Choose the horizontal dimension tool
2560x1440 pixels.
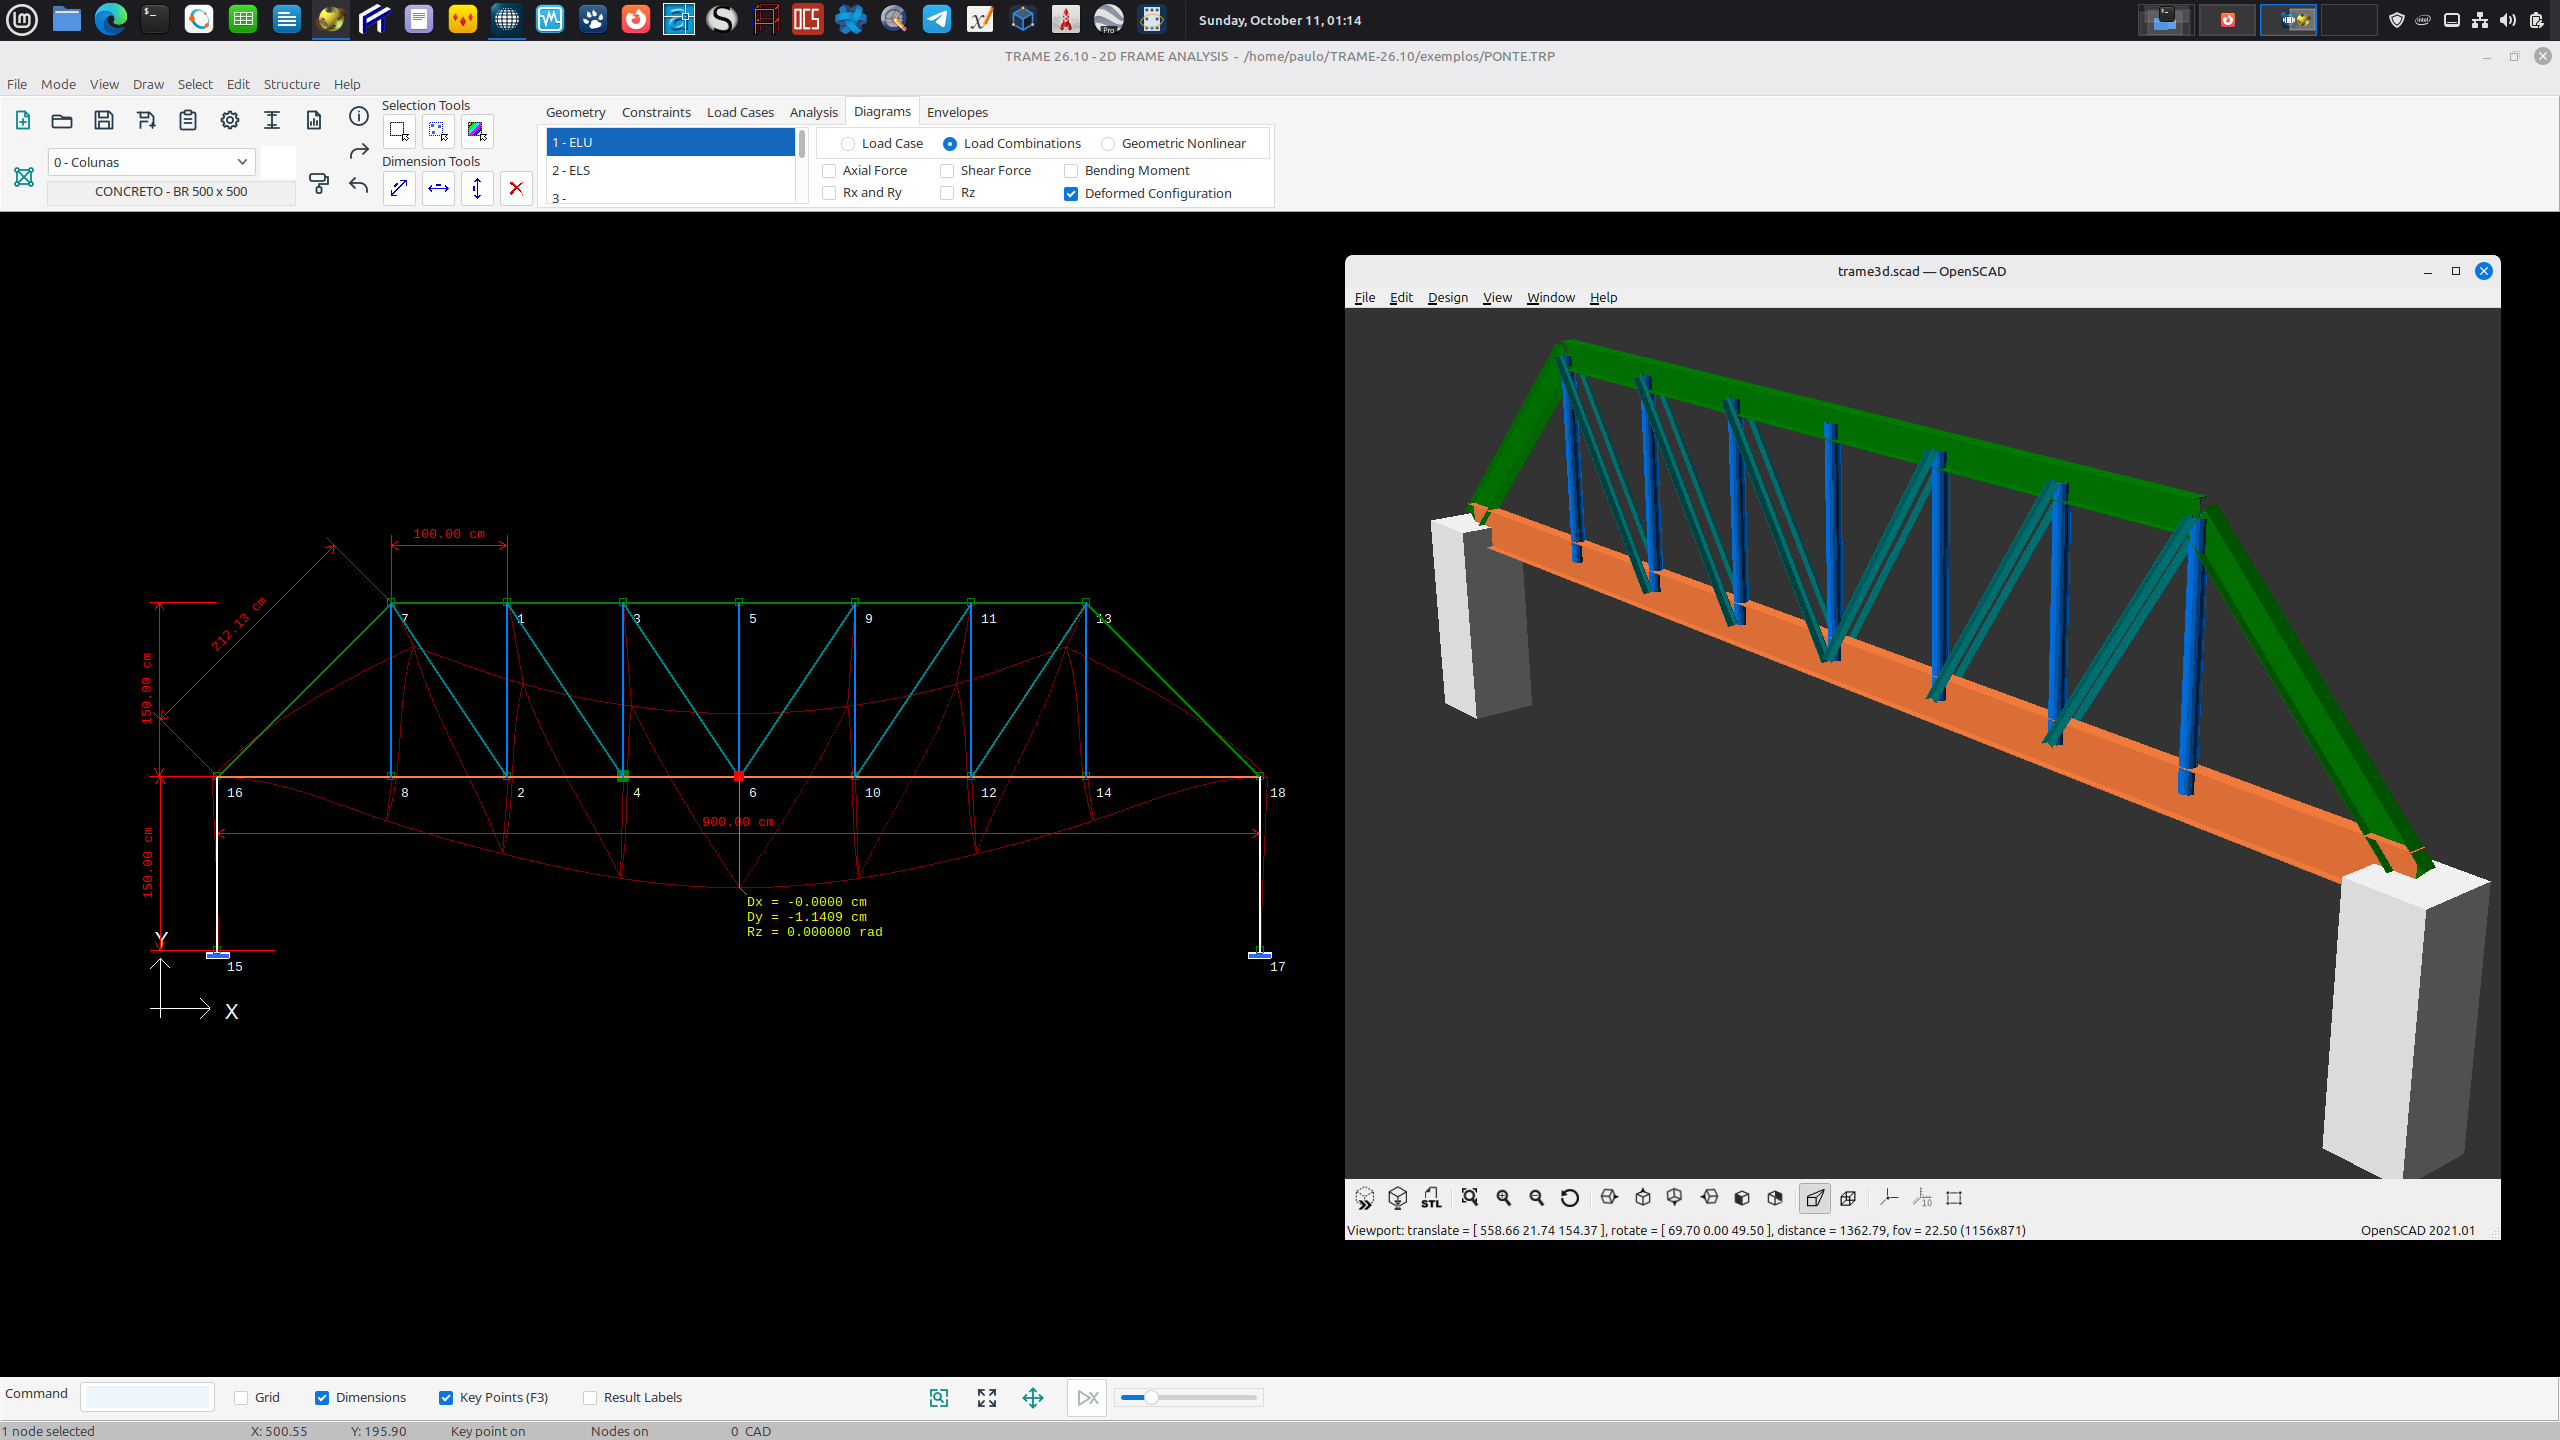click(438, 187)
